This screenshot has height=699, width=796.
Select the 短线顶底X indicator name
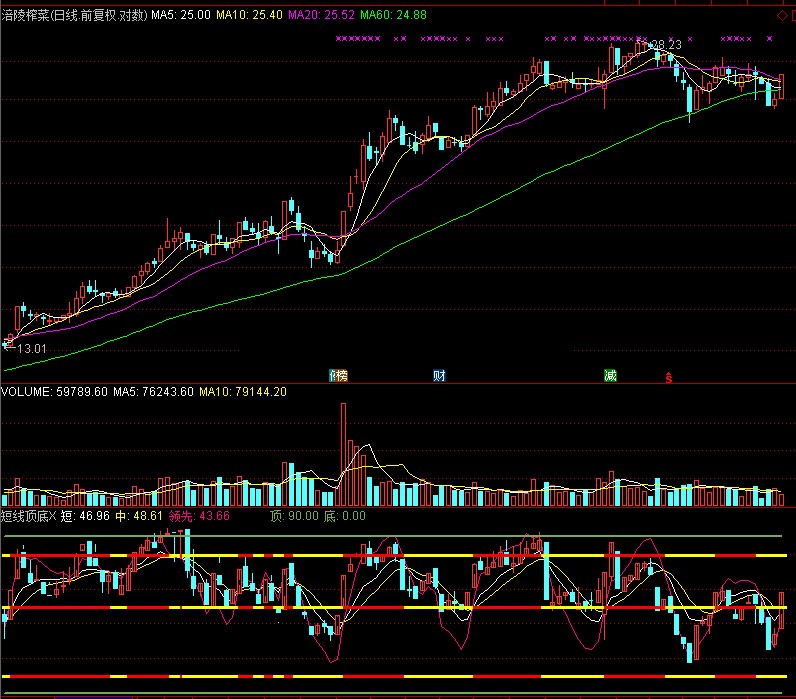point(29,516)
